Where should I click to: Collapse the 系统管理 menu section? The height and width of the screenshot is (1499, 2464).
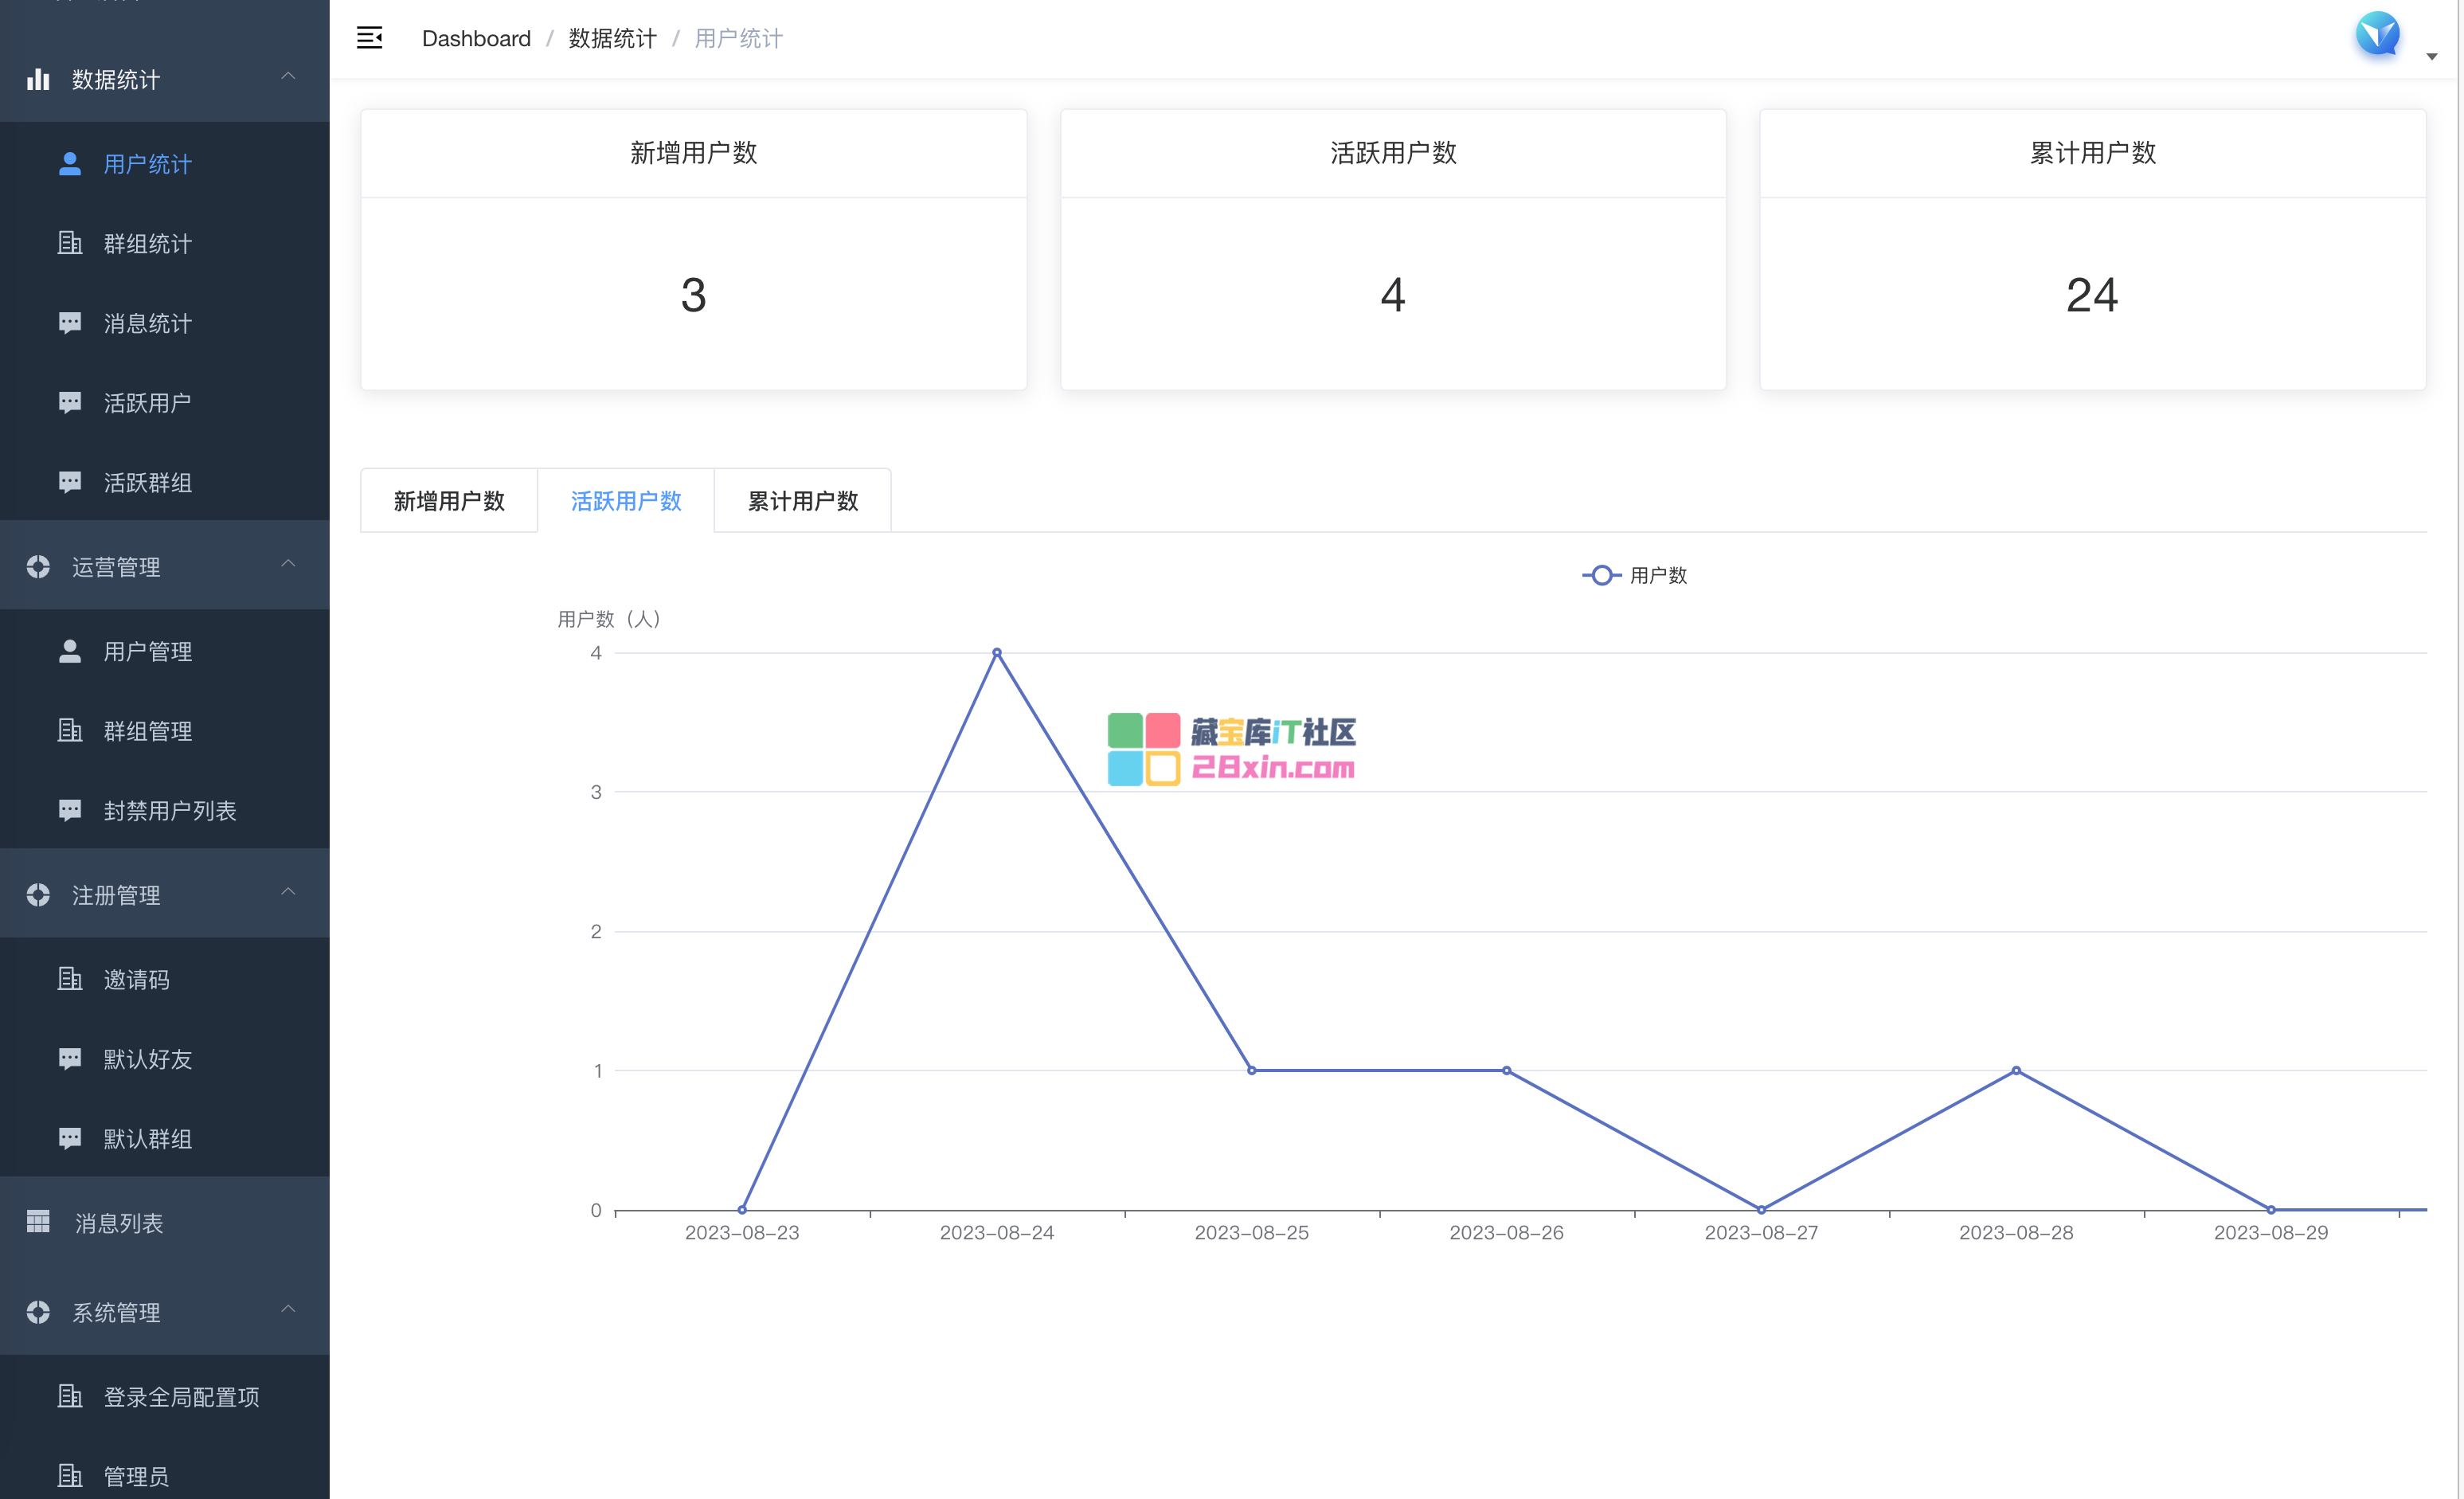click(288, 1310)
